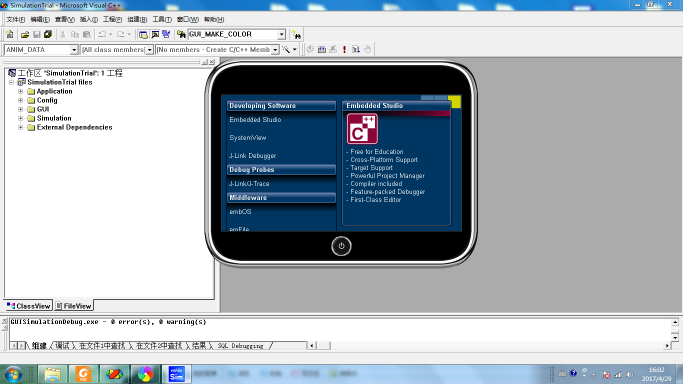Click the Copy toolbar icon
The height and width of the screenshot is (384, 683).
pyautogui.click(x=75, y=34)
